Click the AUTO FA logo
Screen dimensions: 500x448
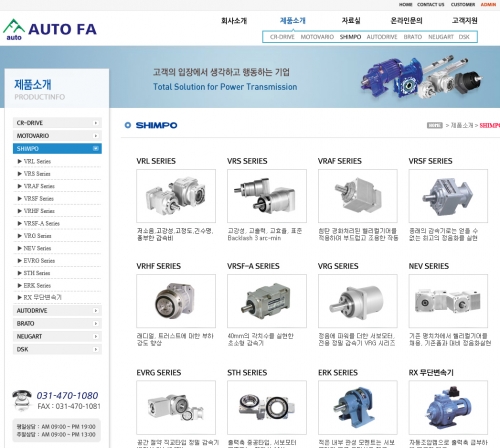point(50,29)
